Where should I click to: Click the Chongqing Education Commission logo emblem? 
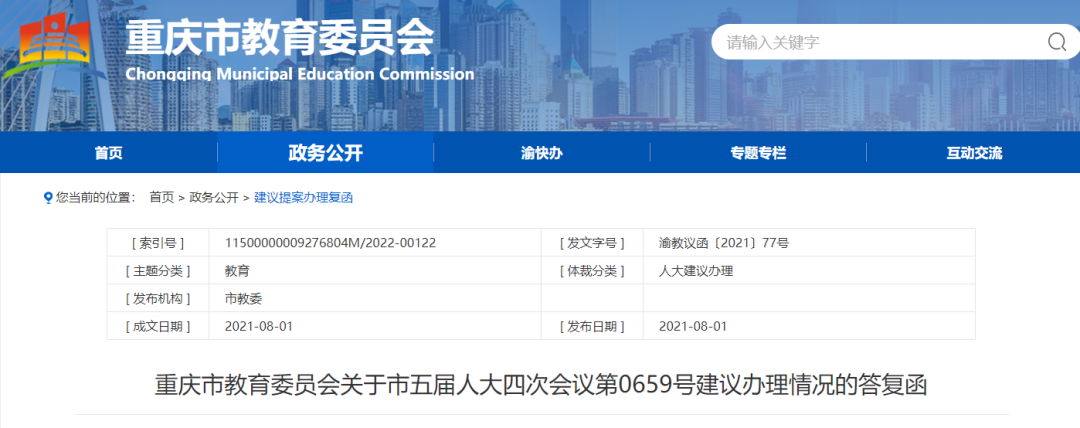point(54,46)
